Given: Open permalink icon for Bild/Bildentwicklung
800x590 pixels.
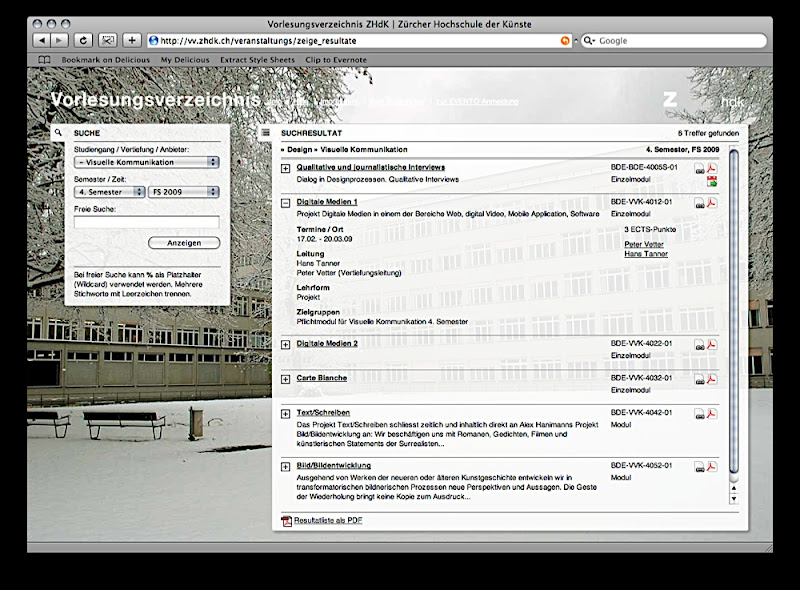Looking at the screenshot, I should [x=699, y=468].
